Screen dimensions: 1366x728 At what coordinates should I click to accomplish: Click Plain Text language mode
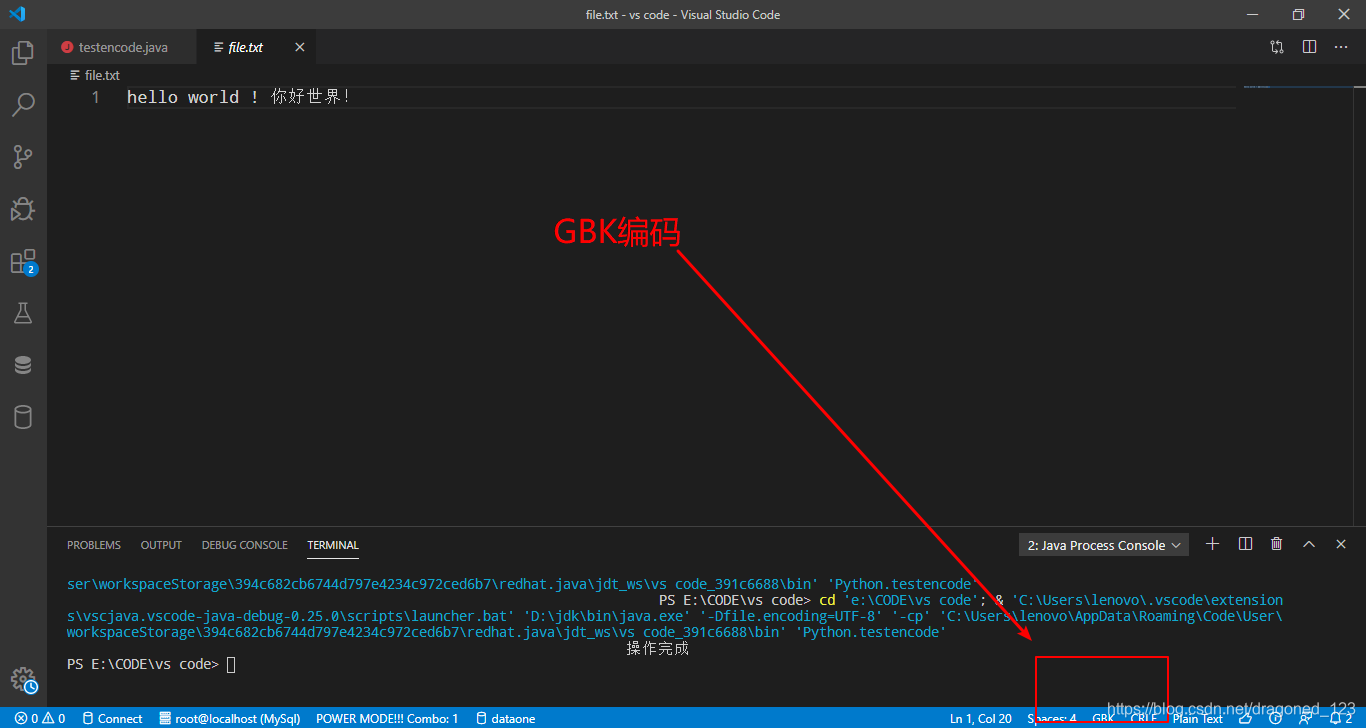coord(1198,718)
